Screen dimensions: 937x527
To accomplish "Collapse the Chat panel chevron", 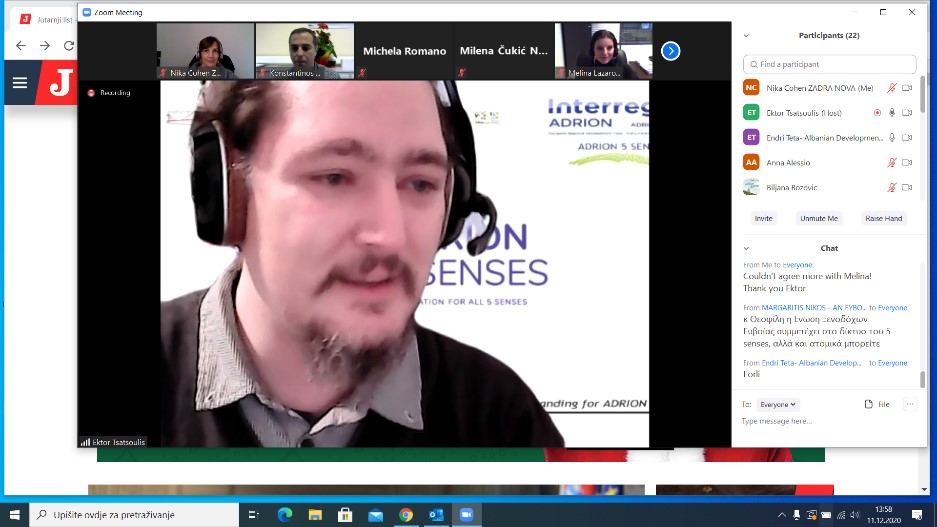I will coord(746,248).
